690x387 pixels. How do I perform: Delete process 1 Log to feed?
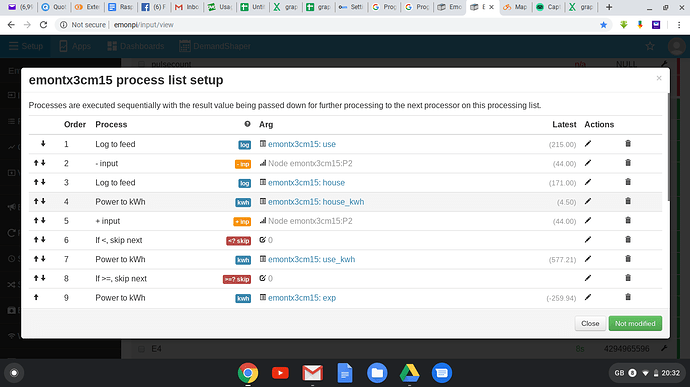(628, 144)
